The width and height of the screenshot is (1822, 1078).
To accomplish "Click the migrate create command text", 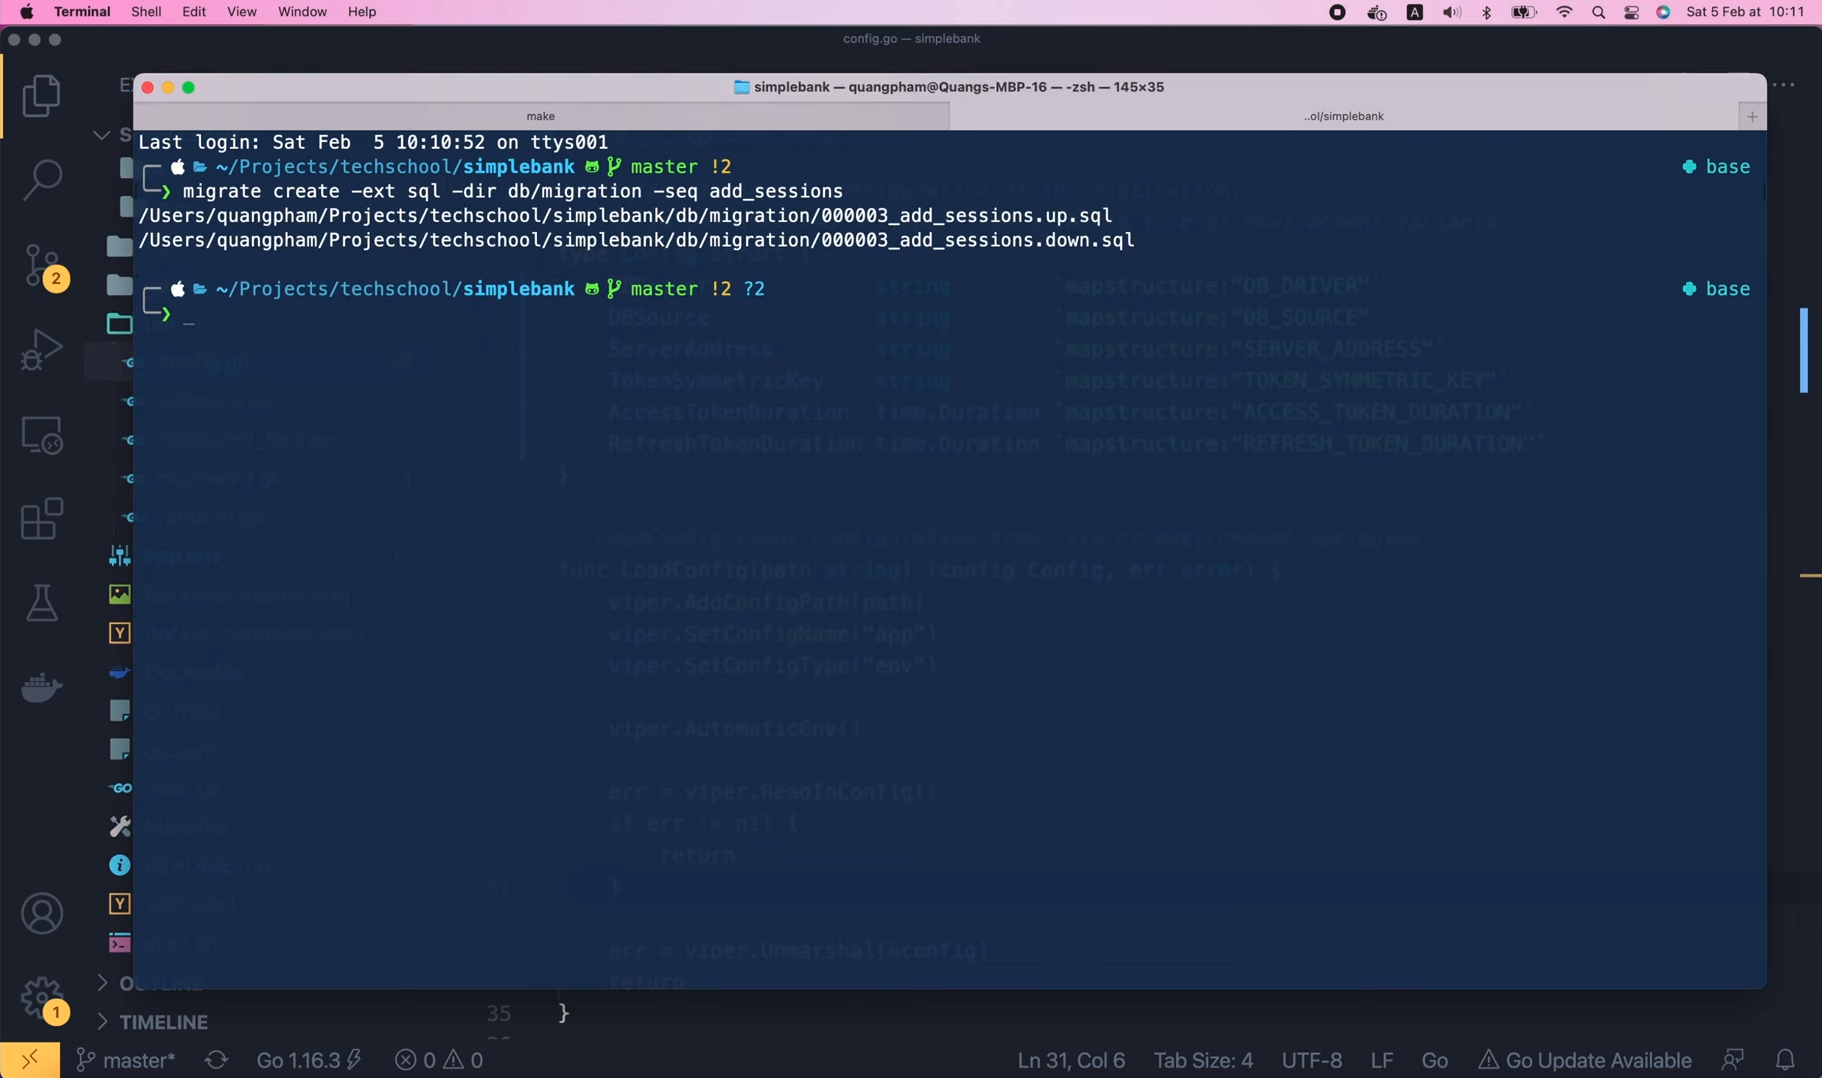I will [x=513, y=191].
